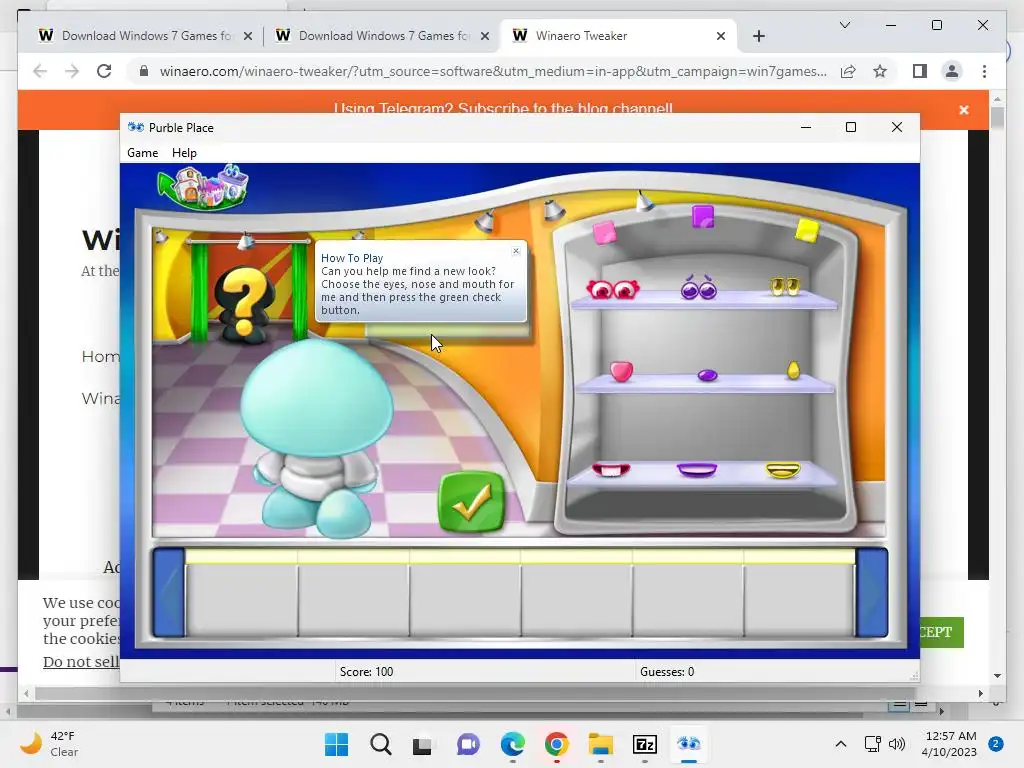
Task: Open a new Chrome tab
Action: click(x=758, y=36)
